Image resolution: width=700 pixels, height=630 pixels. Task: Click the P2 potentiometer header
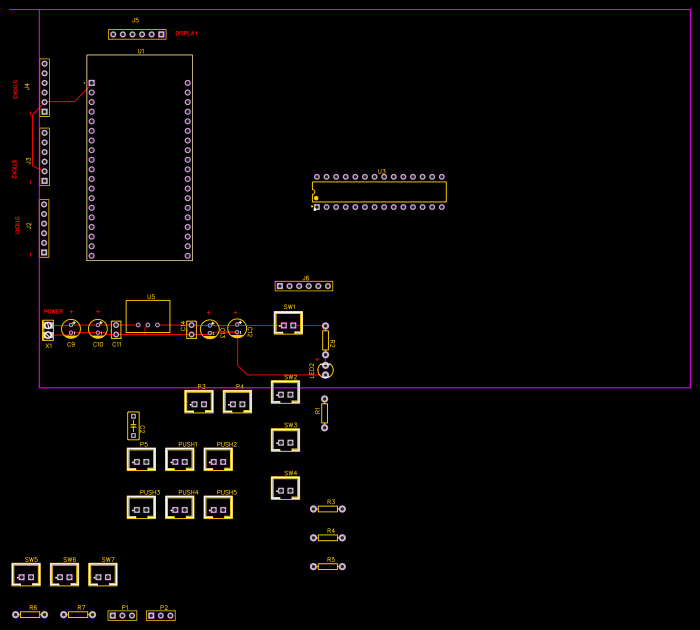[x=161, y=616]
